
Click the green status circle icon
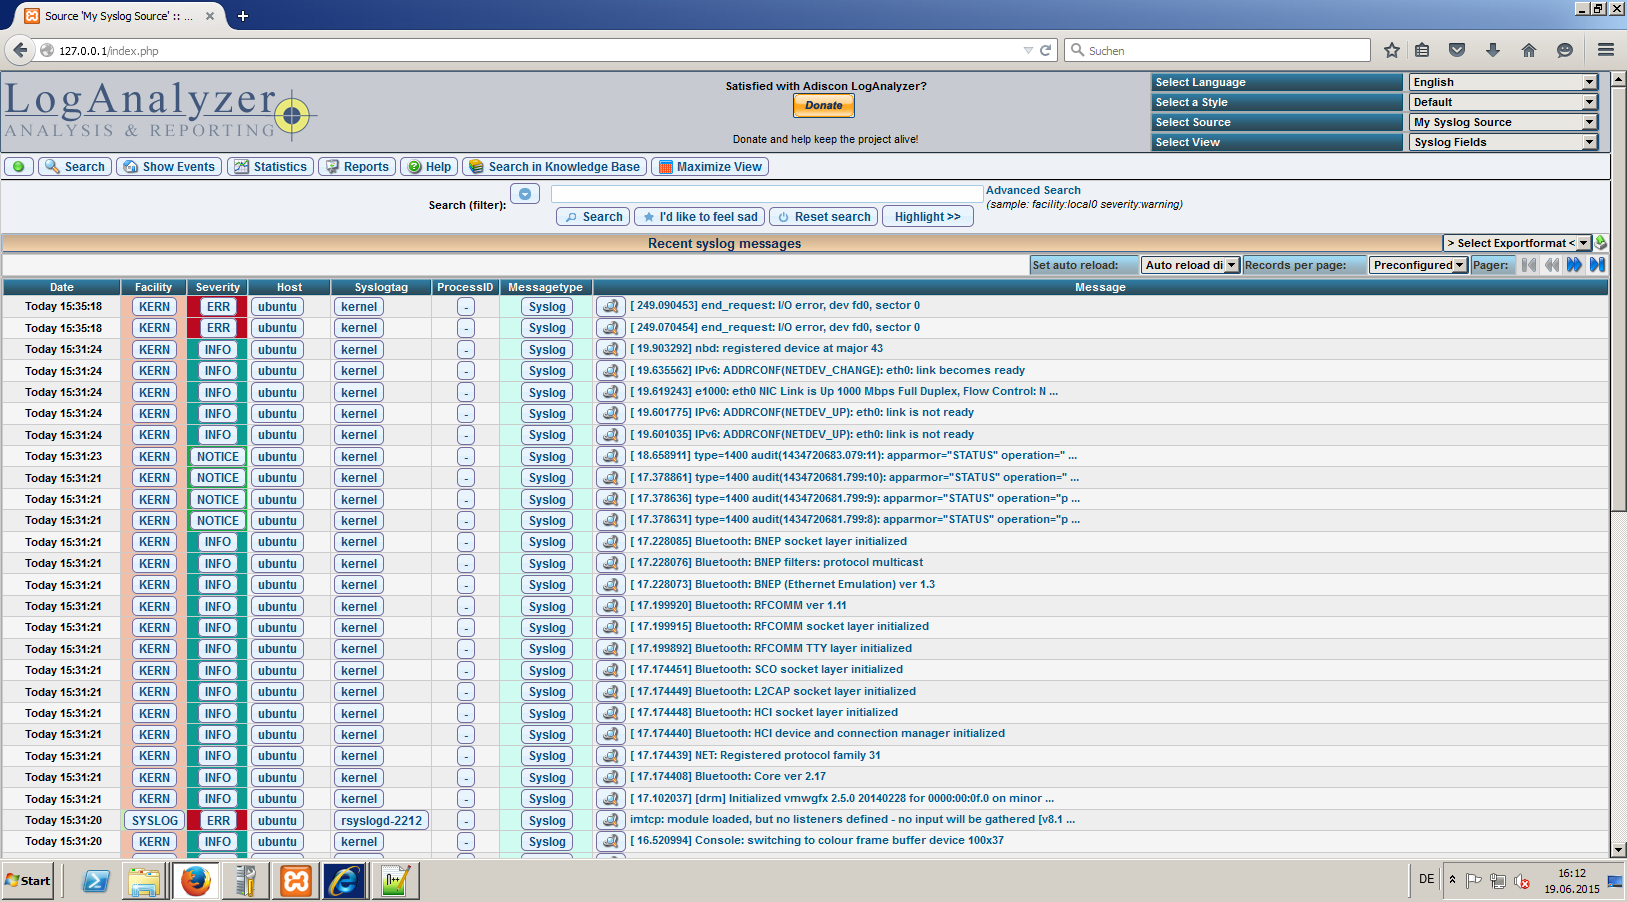(18, 167)
